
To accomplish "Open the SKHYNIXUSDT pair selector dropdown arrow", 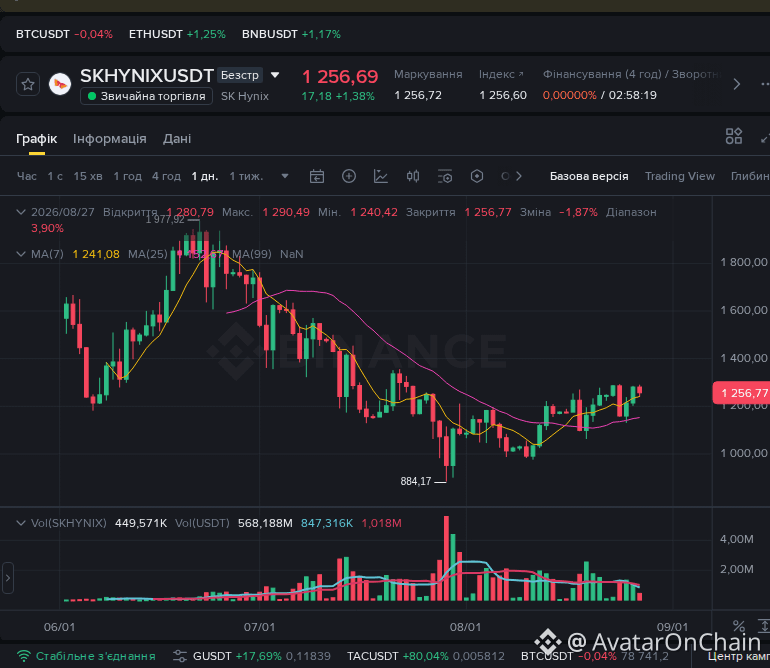I will coord(275,75).
